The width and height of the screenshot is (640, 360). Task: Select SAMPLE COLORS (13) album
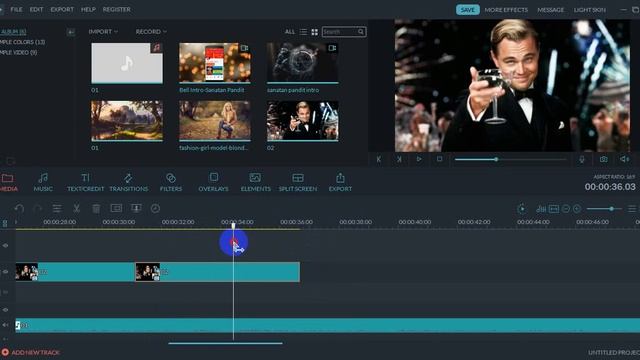click(x=22, y=42)
